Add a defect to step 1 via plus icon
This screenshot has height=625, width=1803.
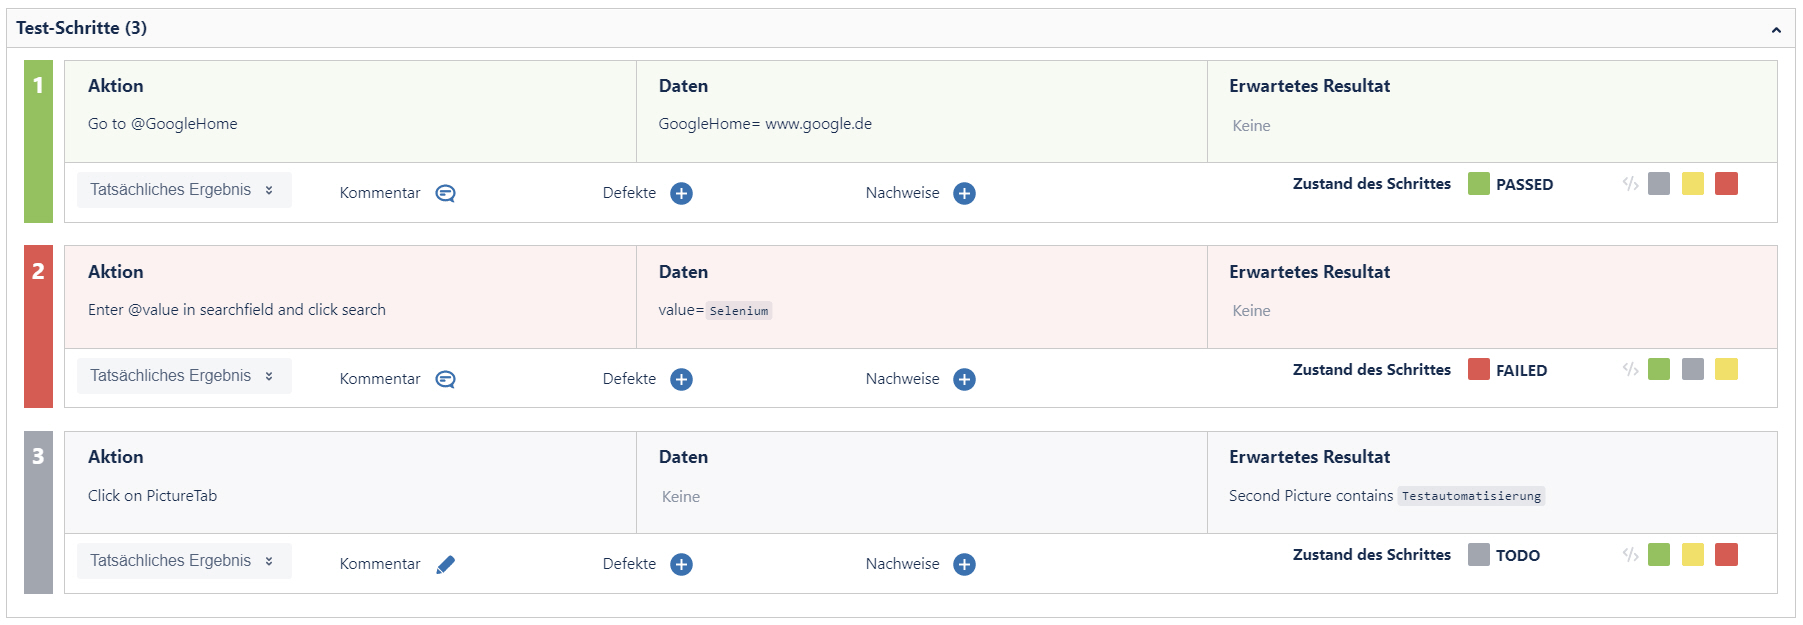click(681, 193)
